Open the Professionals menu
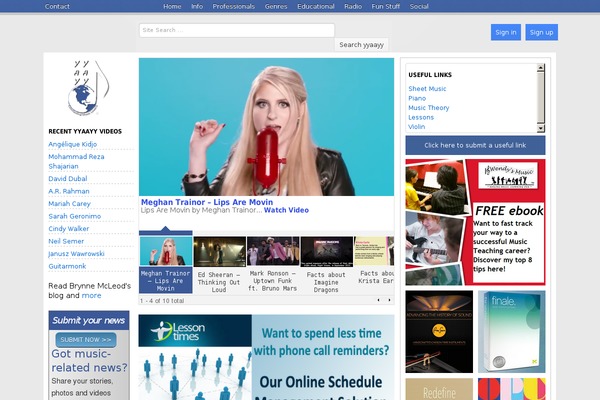 (233, 6)
